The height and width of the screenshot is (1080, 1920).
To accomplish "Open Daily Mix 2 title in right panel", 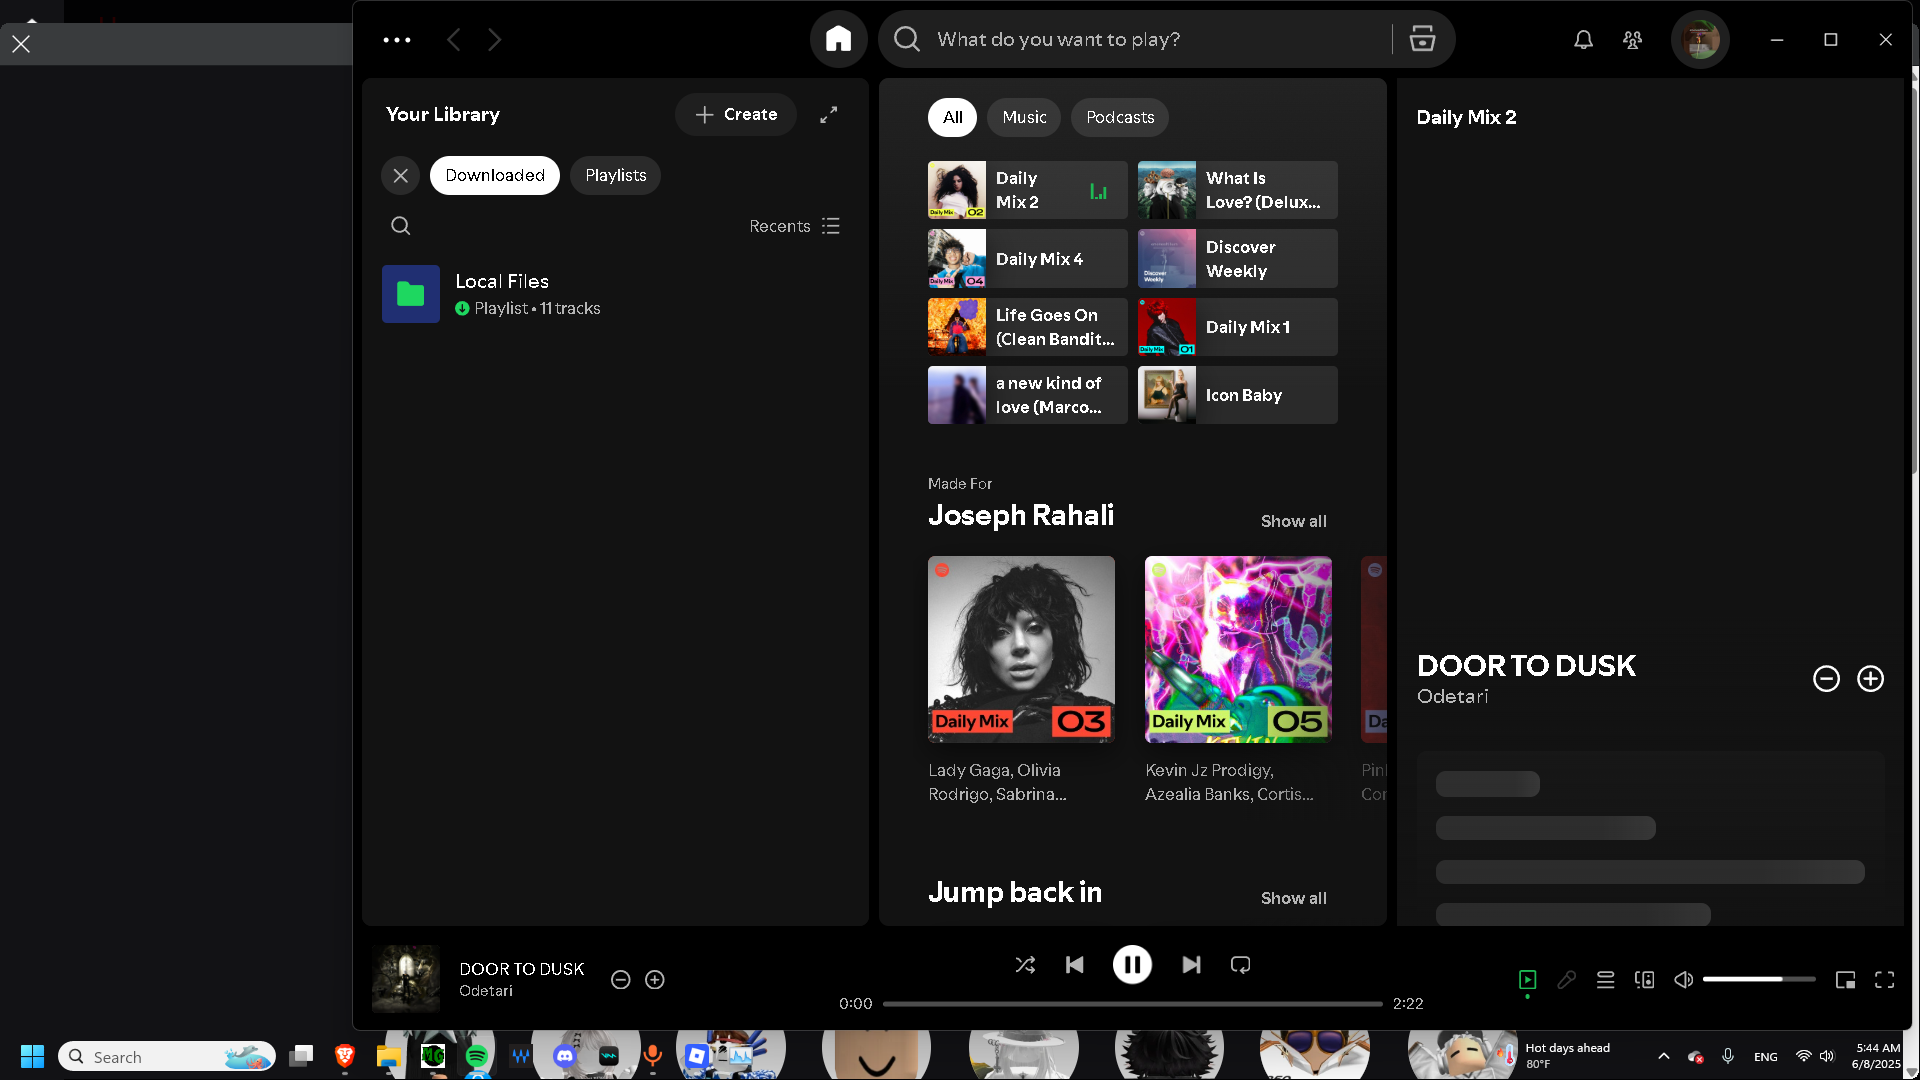I will (x=1466, y=117).
